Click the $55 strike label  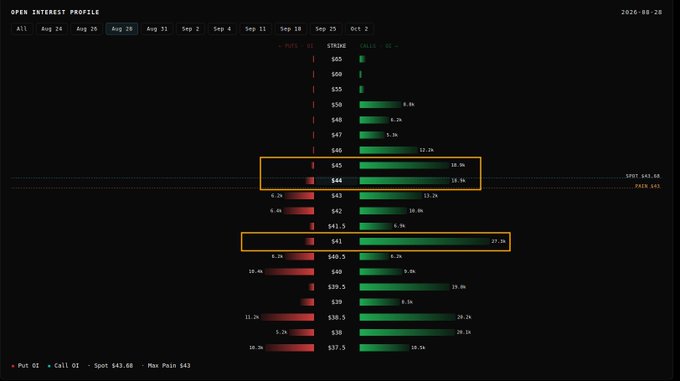337,89
